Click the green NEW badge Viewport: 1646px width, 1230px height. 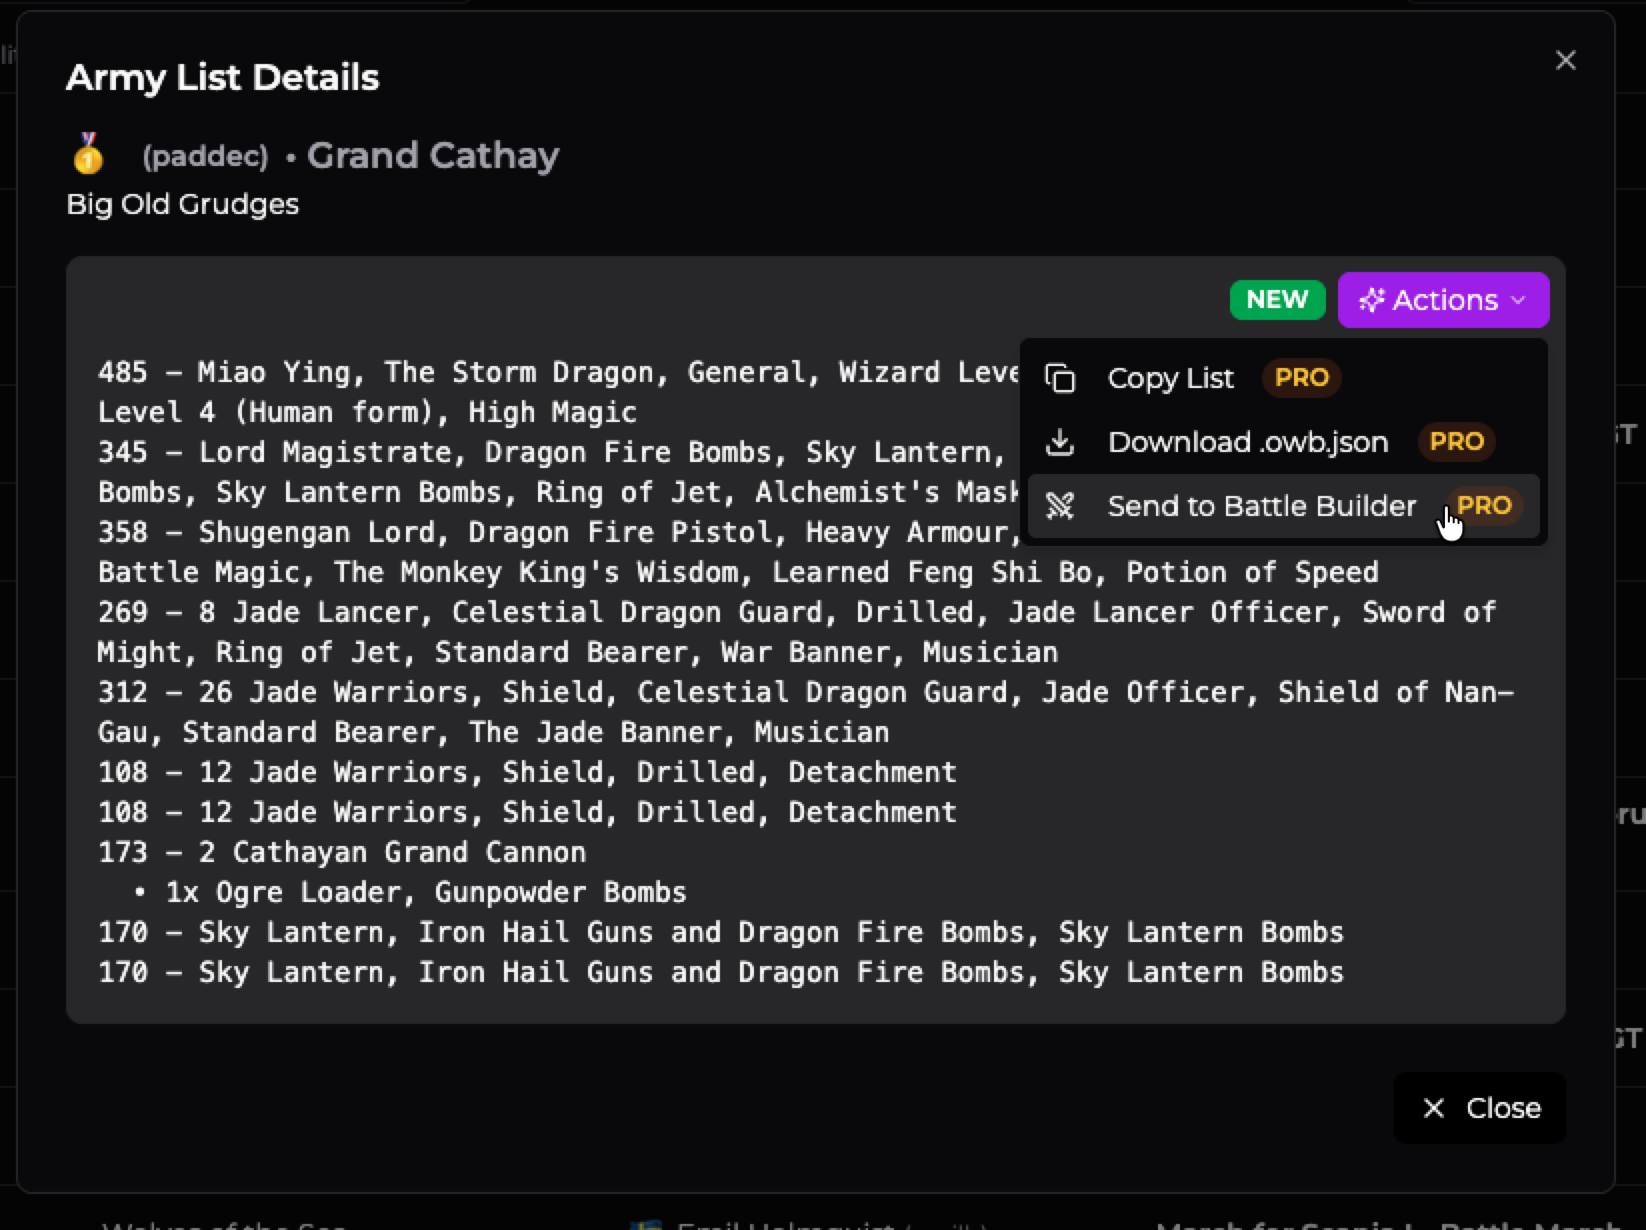coord(1277,300)
